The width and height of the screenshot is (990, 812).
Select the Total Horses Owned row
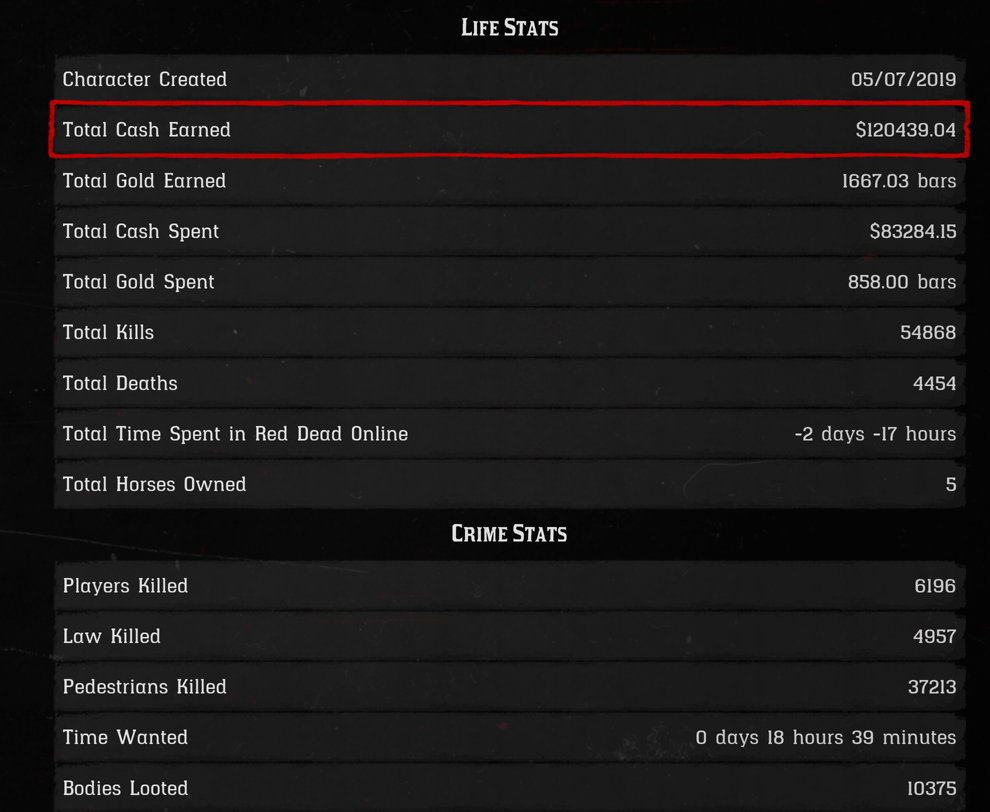coord(509,484)
